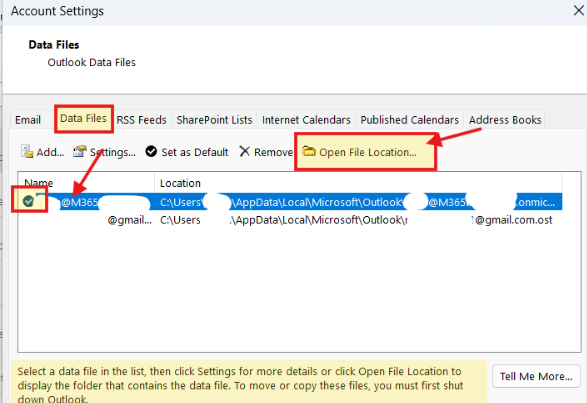
Task: Click Set as Default label
Action: point(195,152)
